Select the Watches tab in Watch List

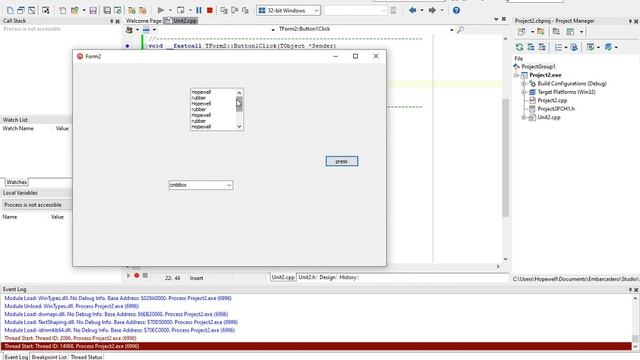click(x=16, y=182)
